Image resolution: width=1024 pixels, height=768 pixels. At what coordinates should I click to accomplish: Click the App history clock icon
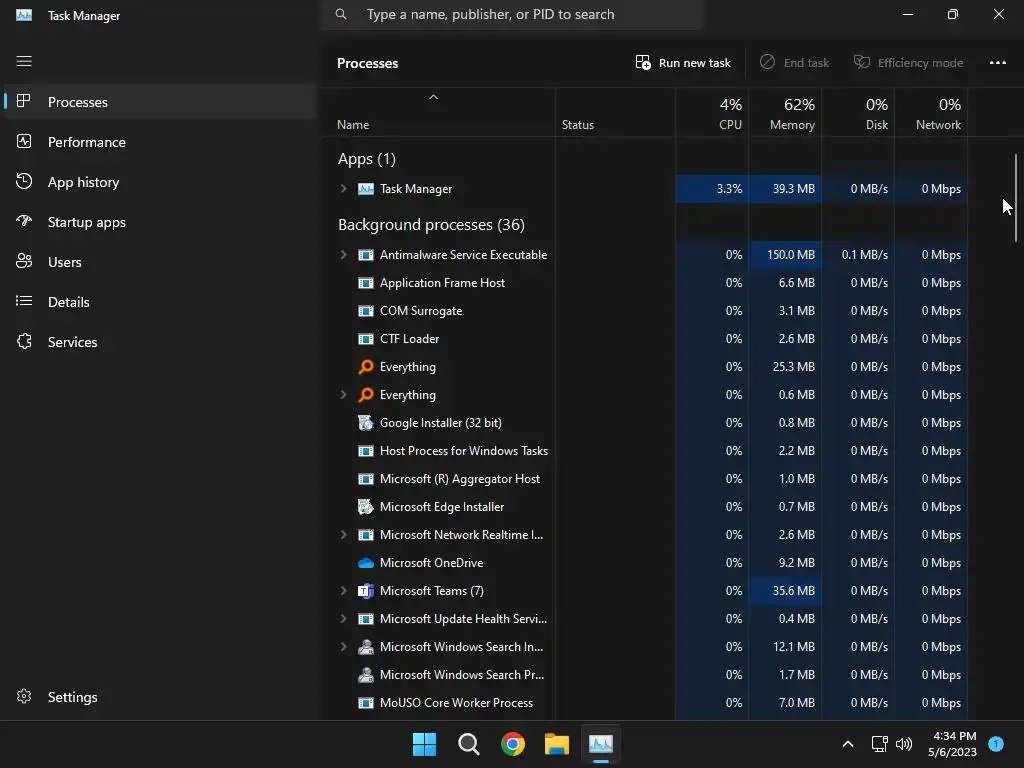point(24,182)
